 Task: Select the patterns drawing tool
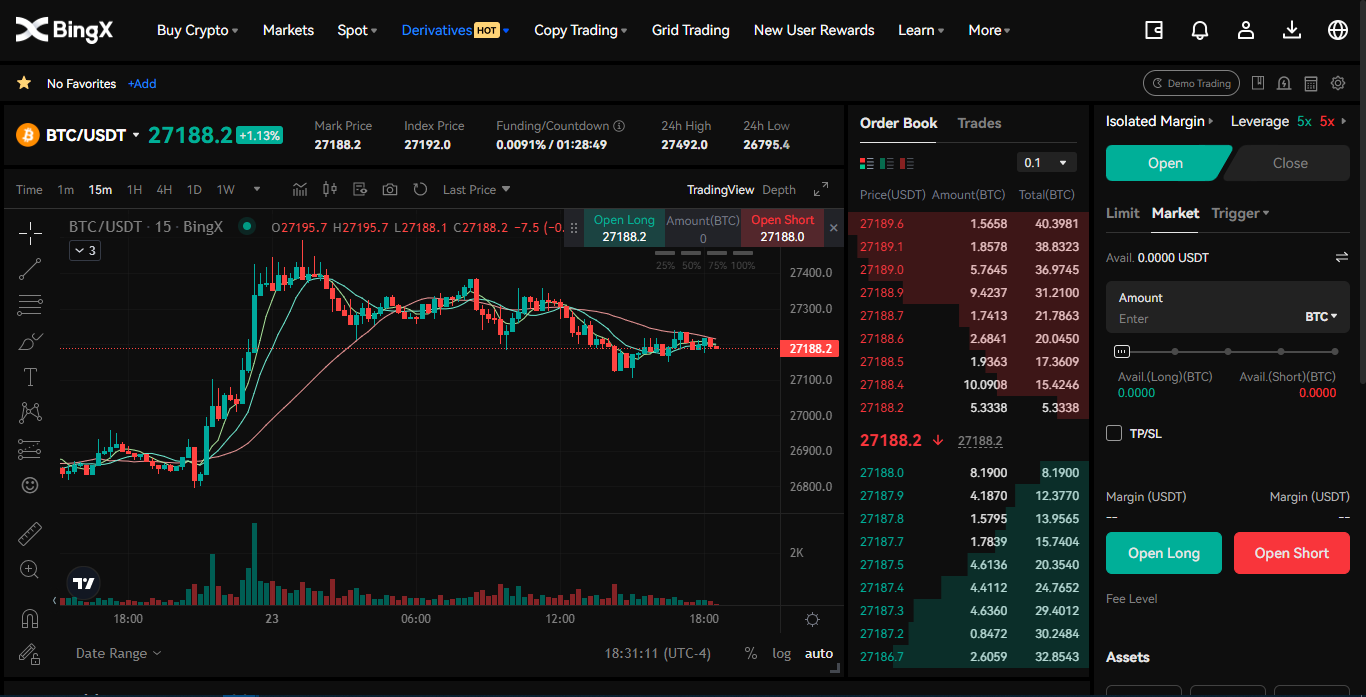30,413
